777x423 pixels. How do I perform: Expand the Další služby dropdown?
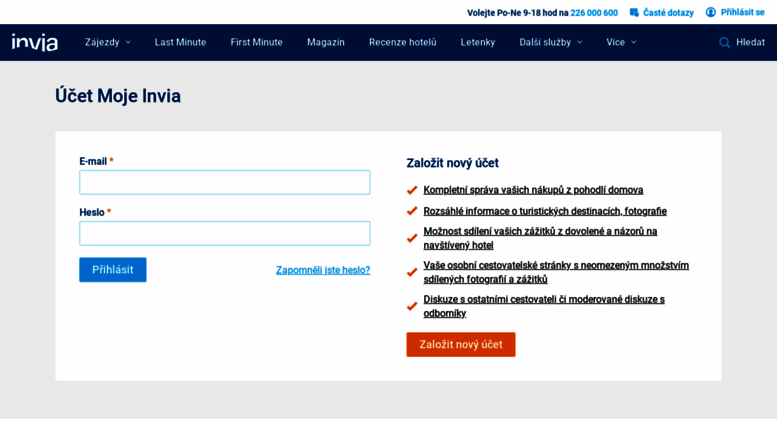click(551, 43)
